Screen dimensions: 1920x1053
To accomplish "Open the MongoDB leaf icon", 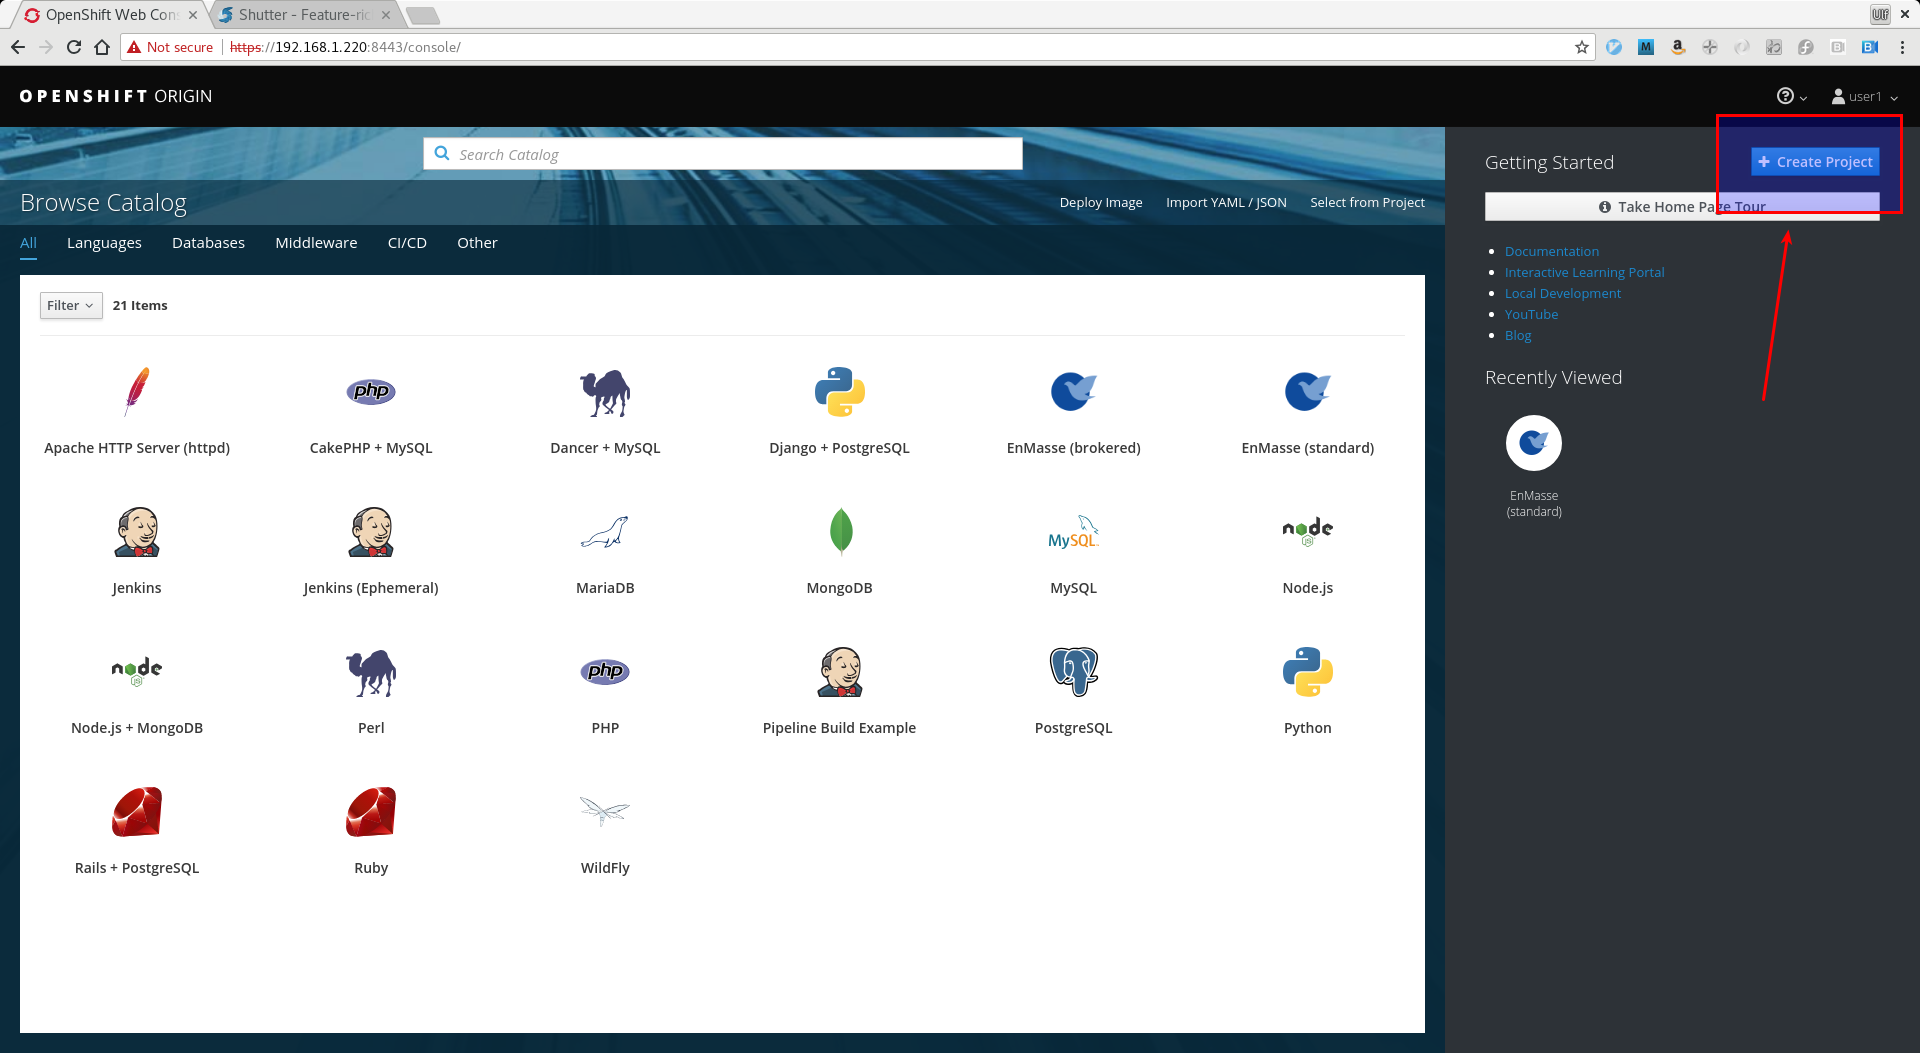I will [x=841, y=531].
